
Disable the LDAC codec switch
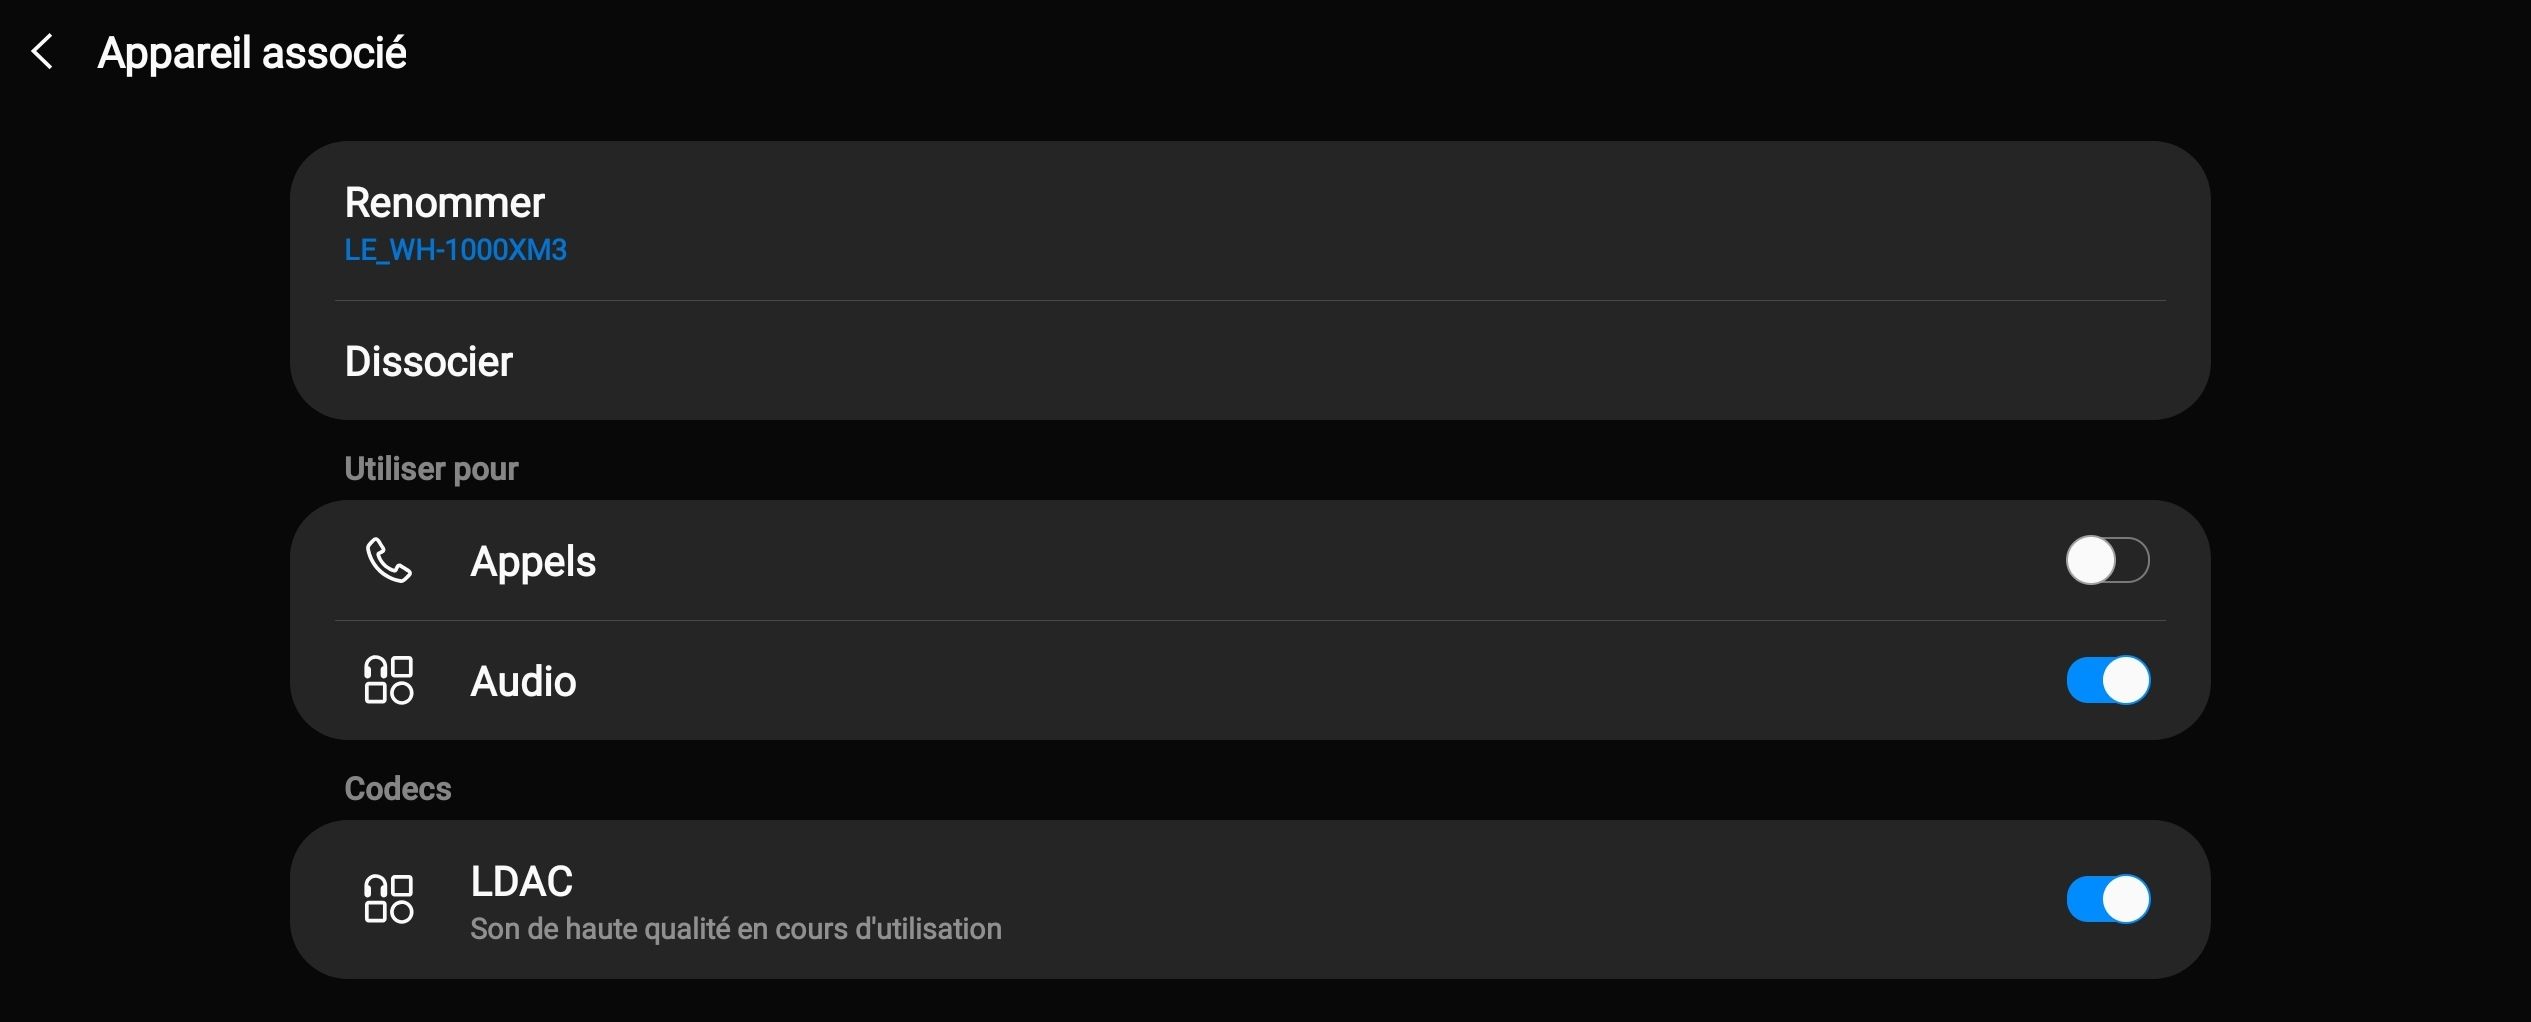[2107, 899]
